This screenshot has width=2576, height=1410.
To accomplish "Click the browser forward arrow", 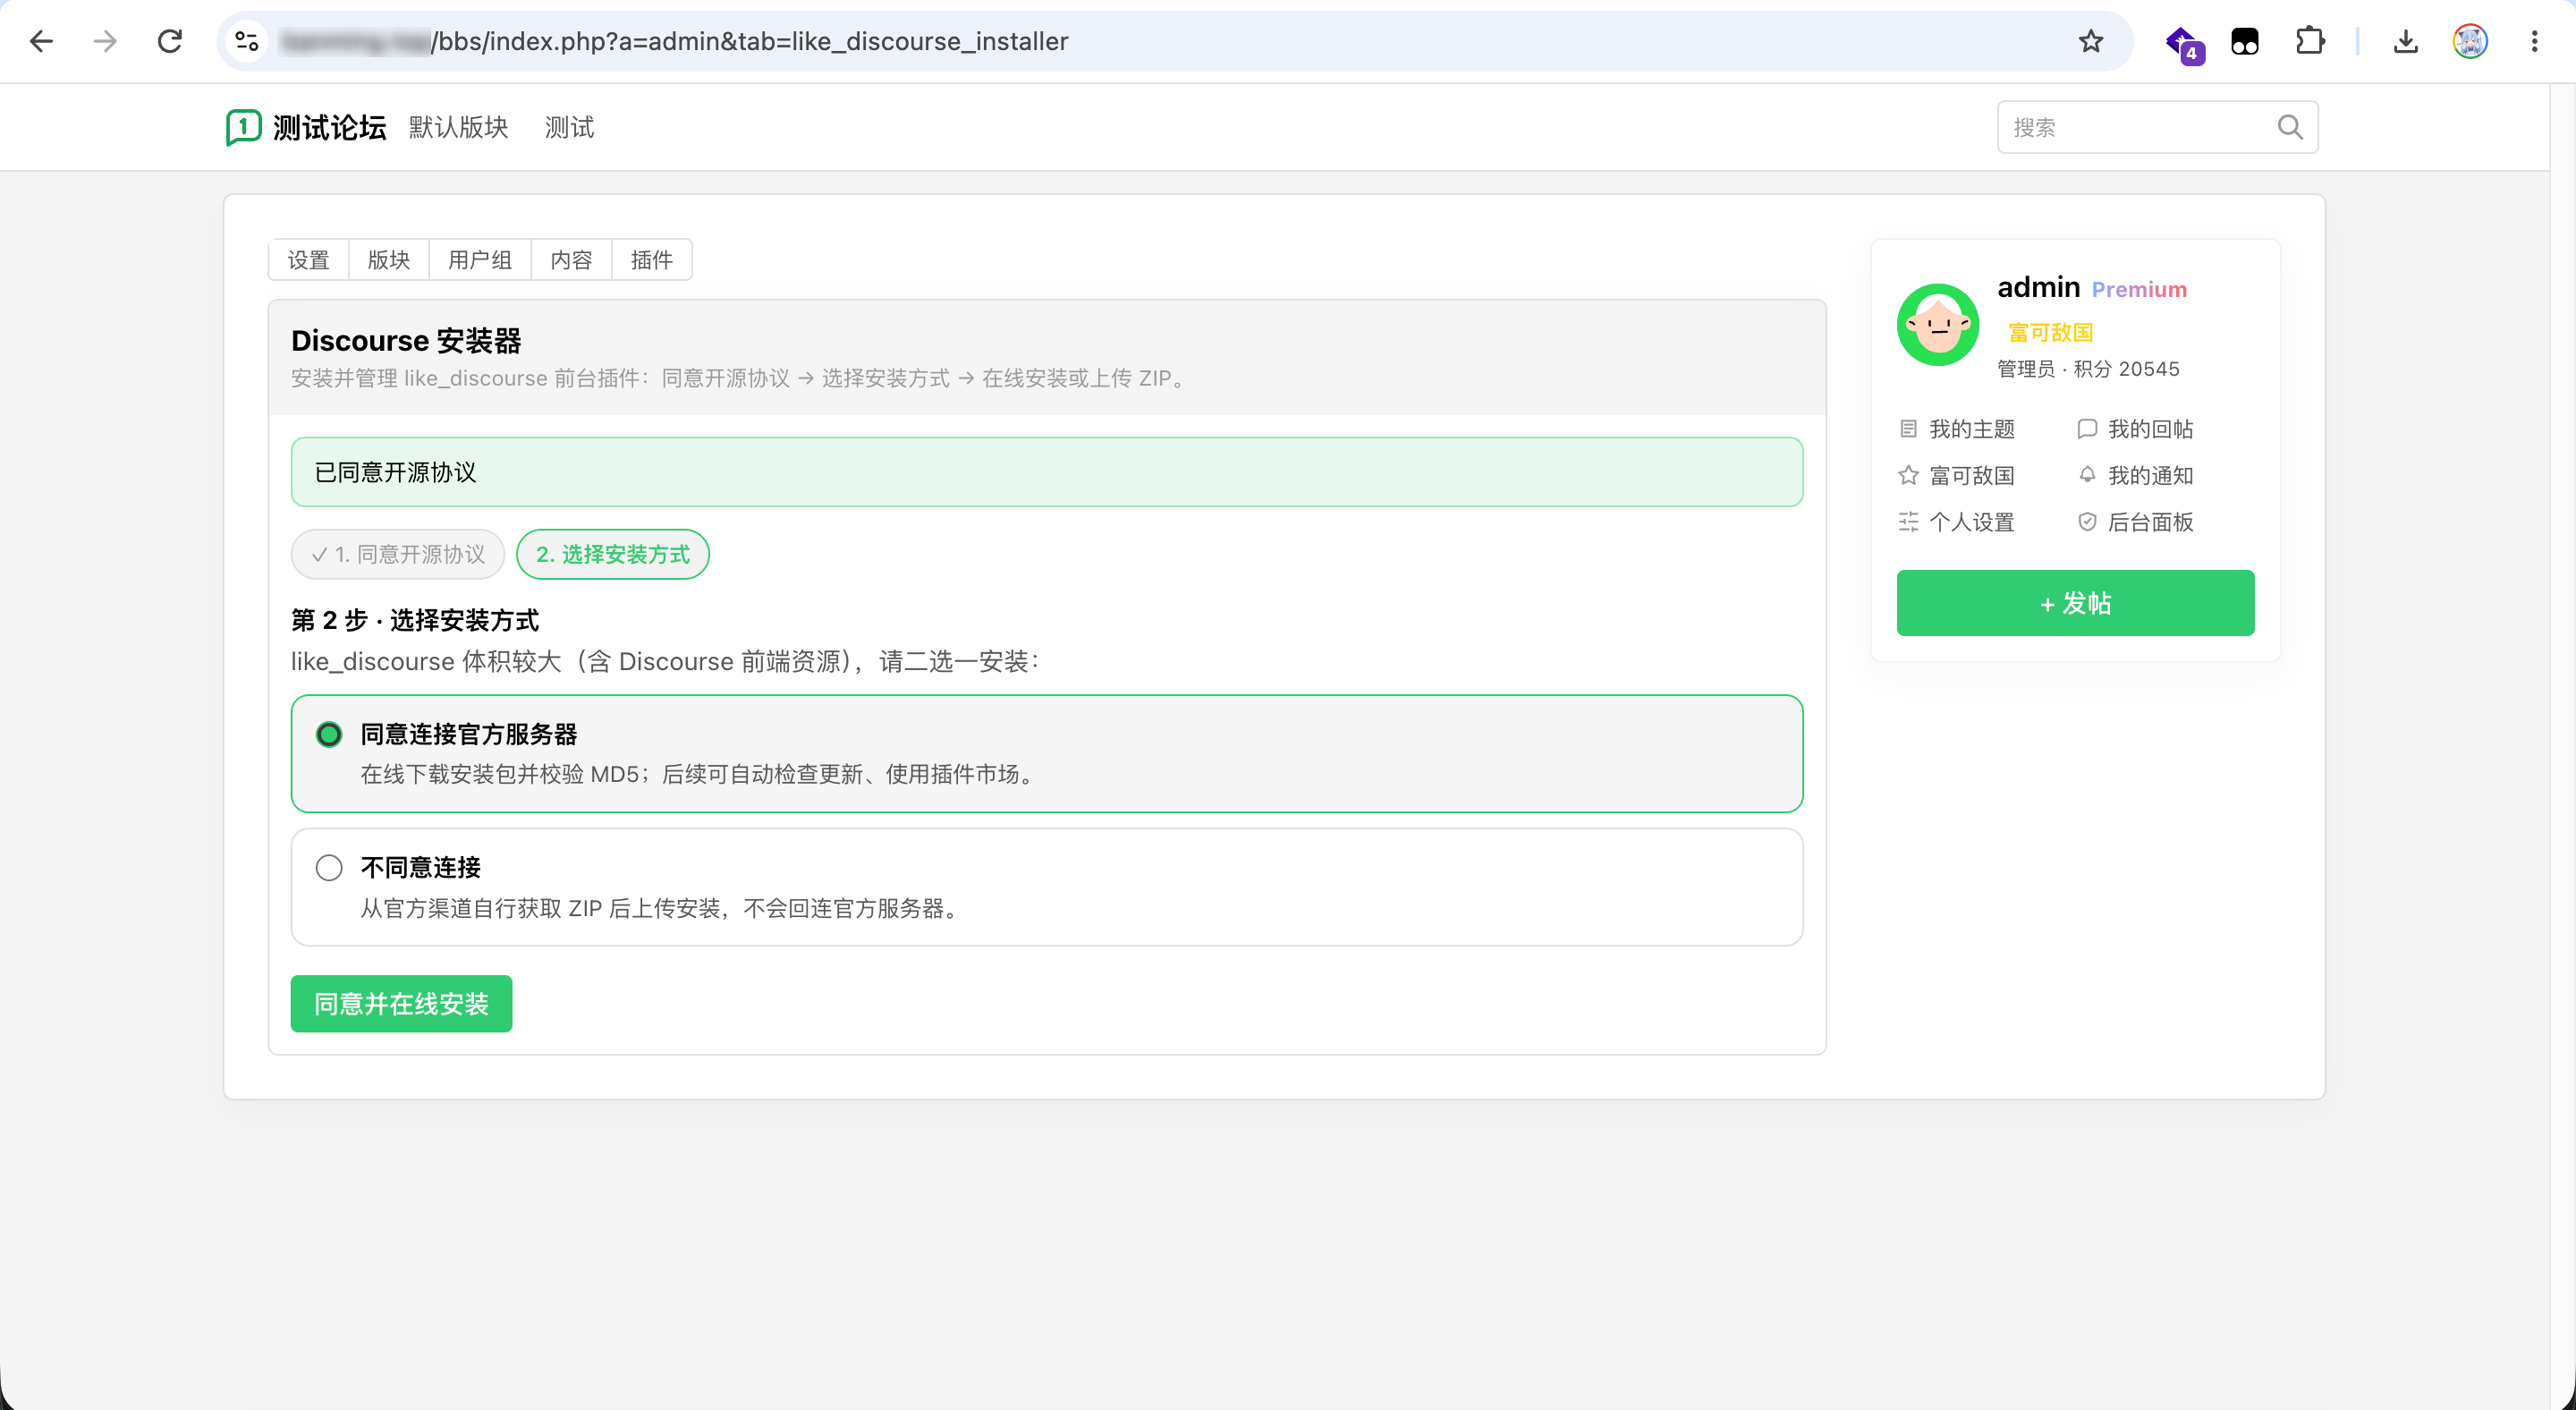I will point(105,41).
